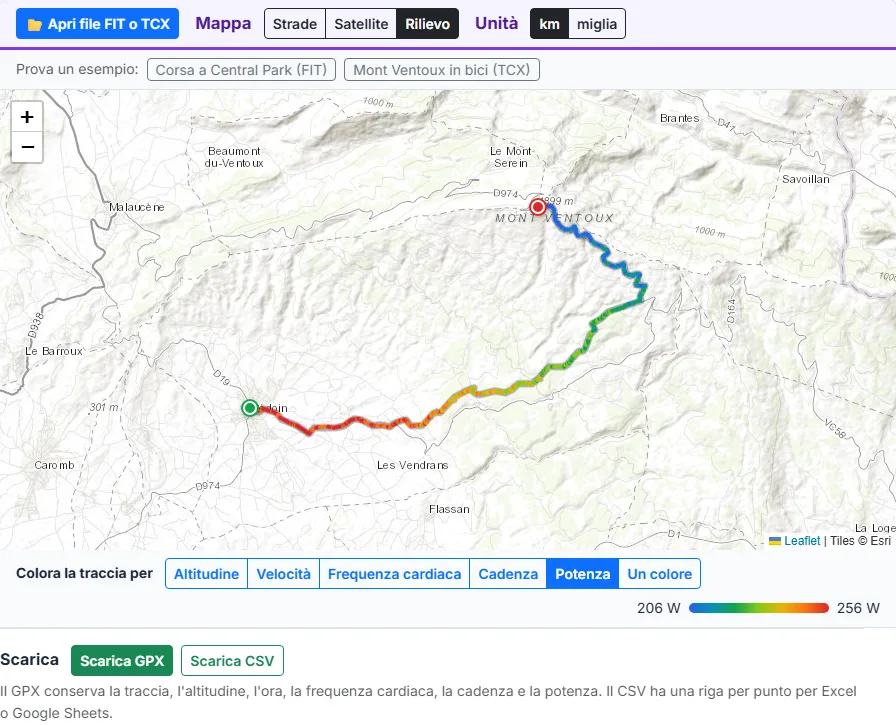Click the Flassan label on the map

pos(449,509)
